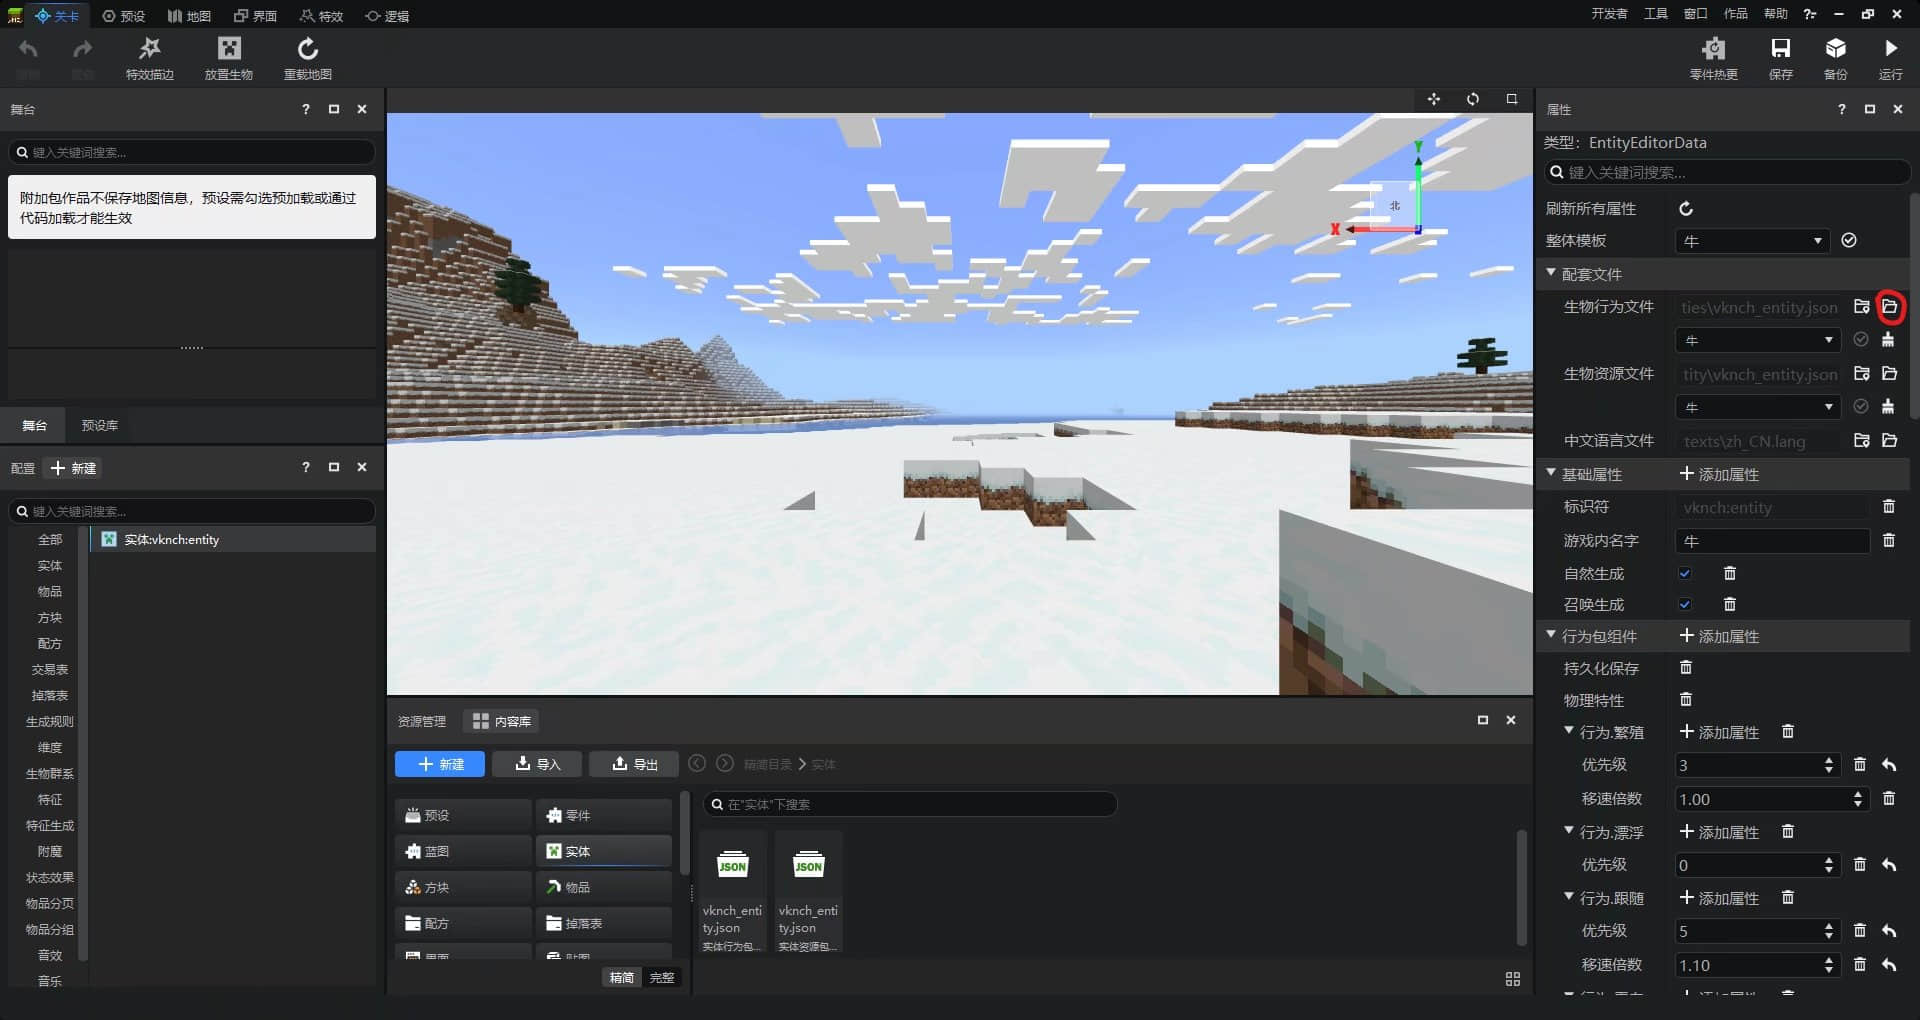Click the 刷新所有属性 refresh icon
Viewport: 1920px width, 1020px height.
pyautogui.click(x=1686, y=208)
